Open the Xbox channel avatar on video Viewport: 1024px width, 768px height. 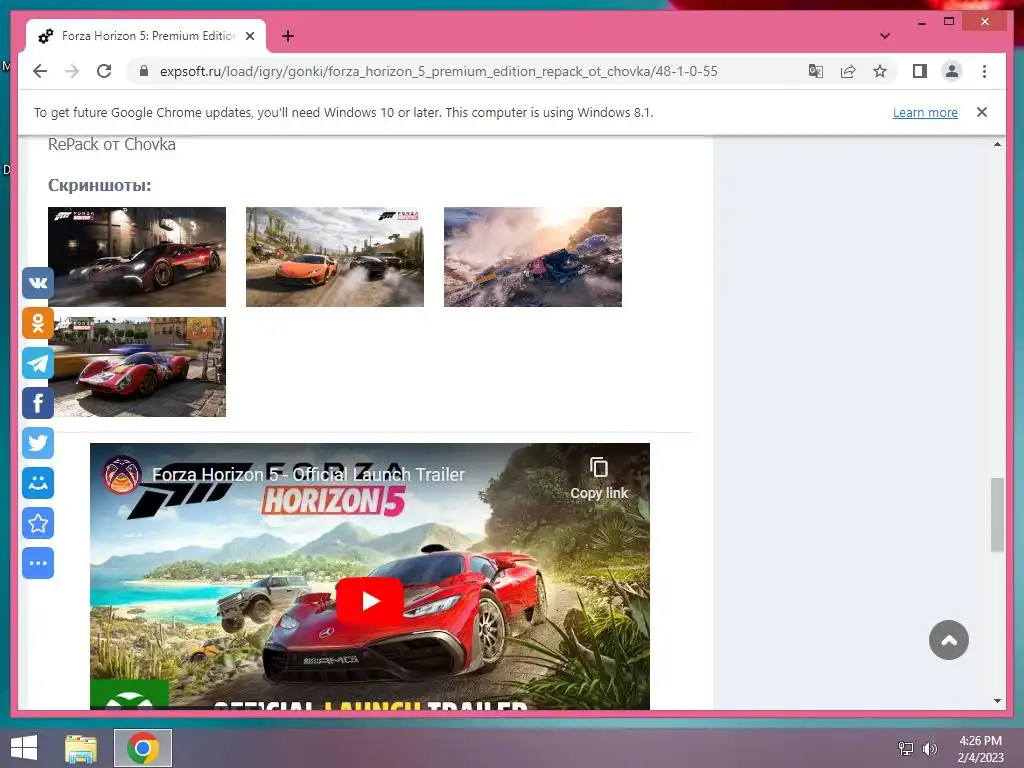(122, 474)
